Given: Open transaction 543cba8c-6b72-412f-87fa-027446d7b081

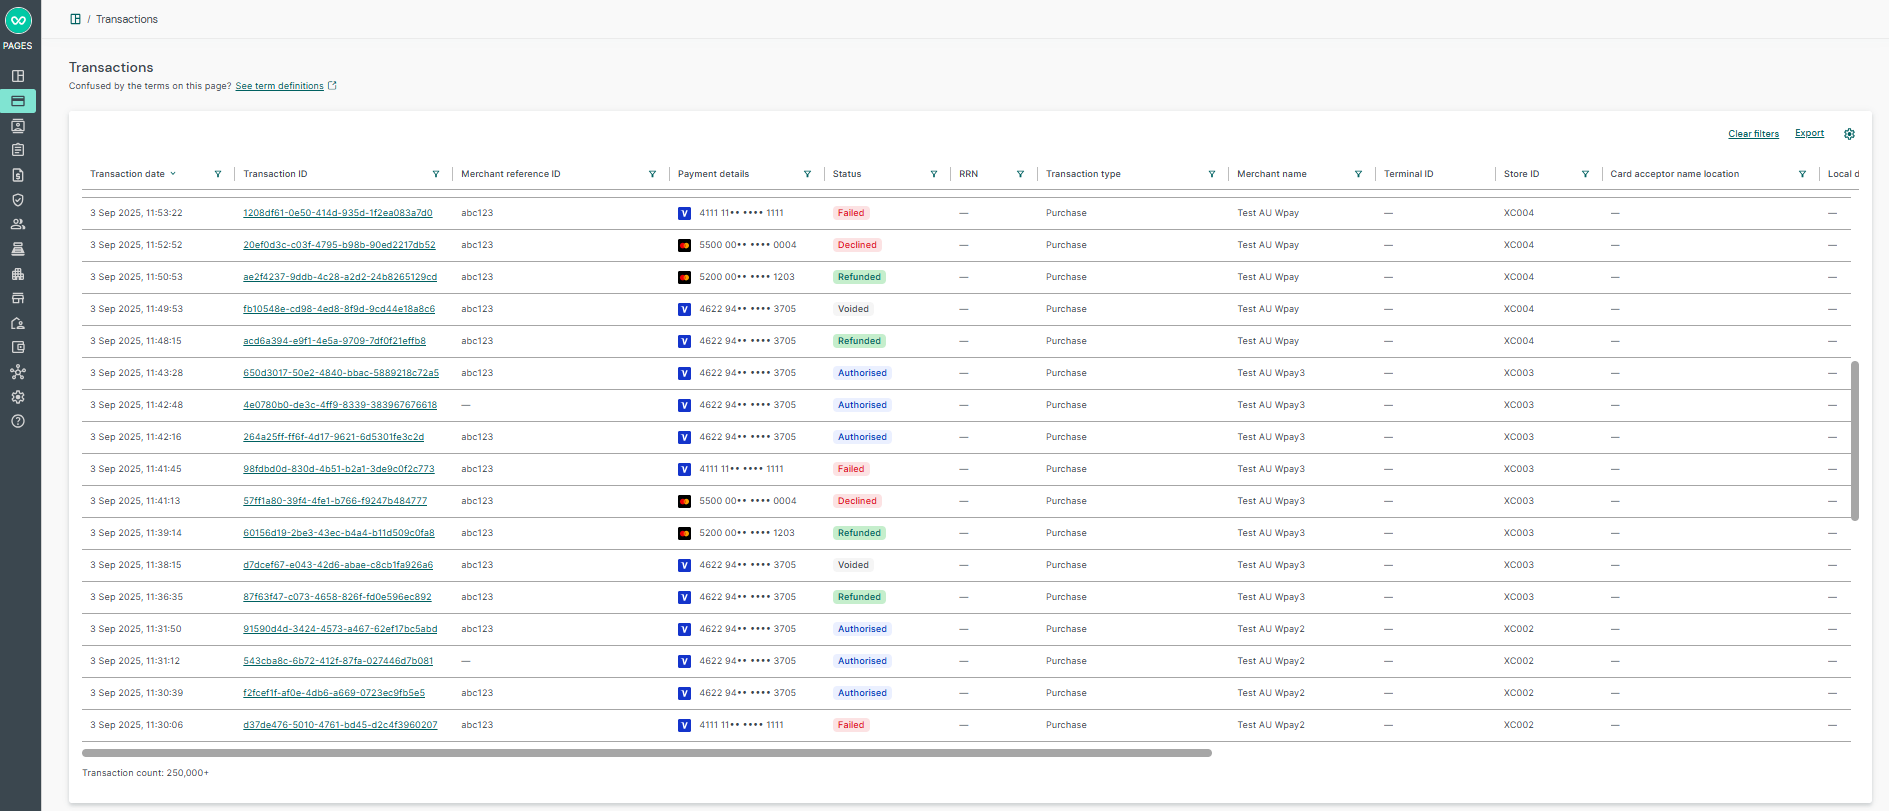Looking at the screenshot, I should pyautogui.click(x=338, y=661).
